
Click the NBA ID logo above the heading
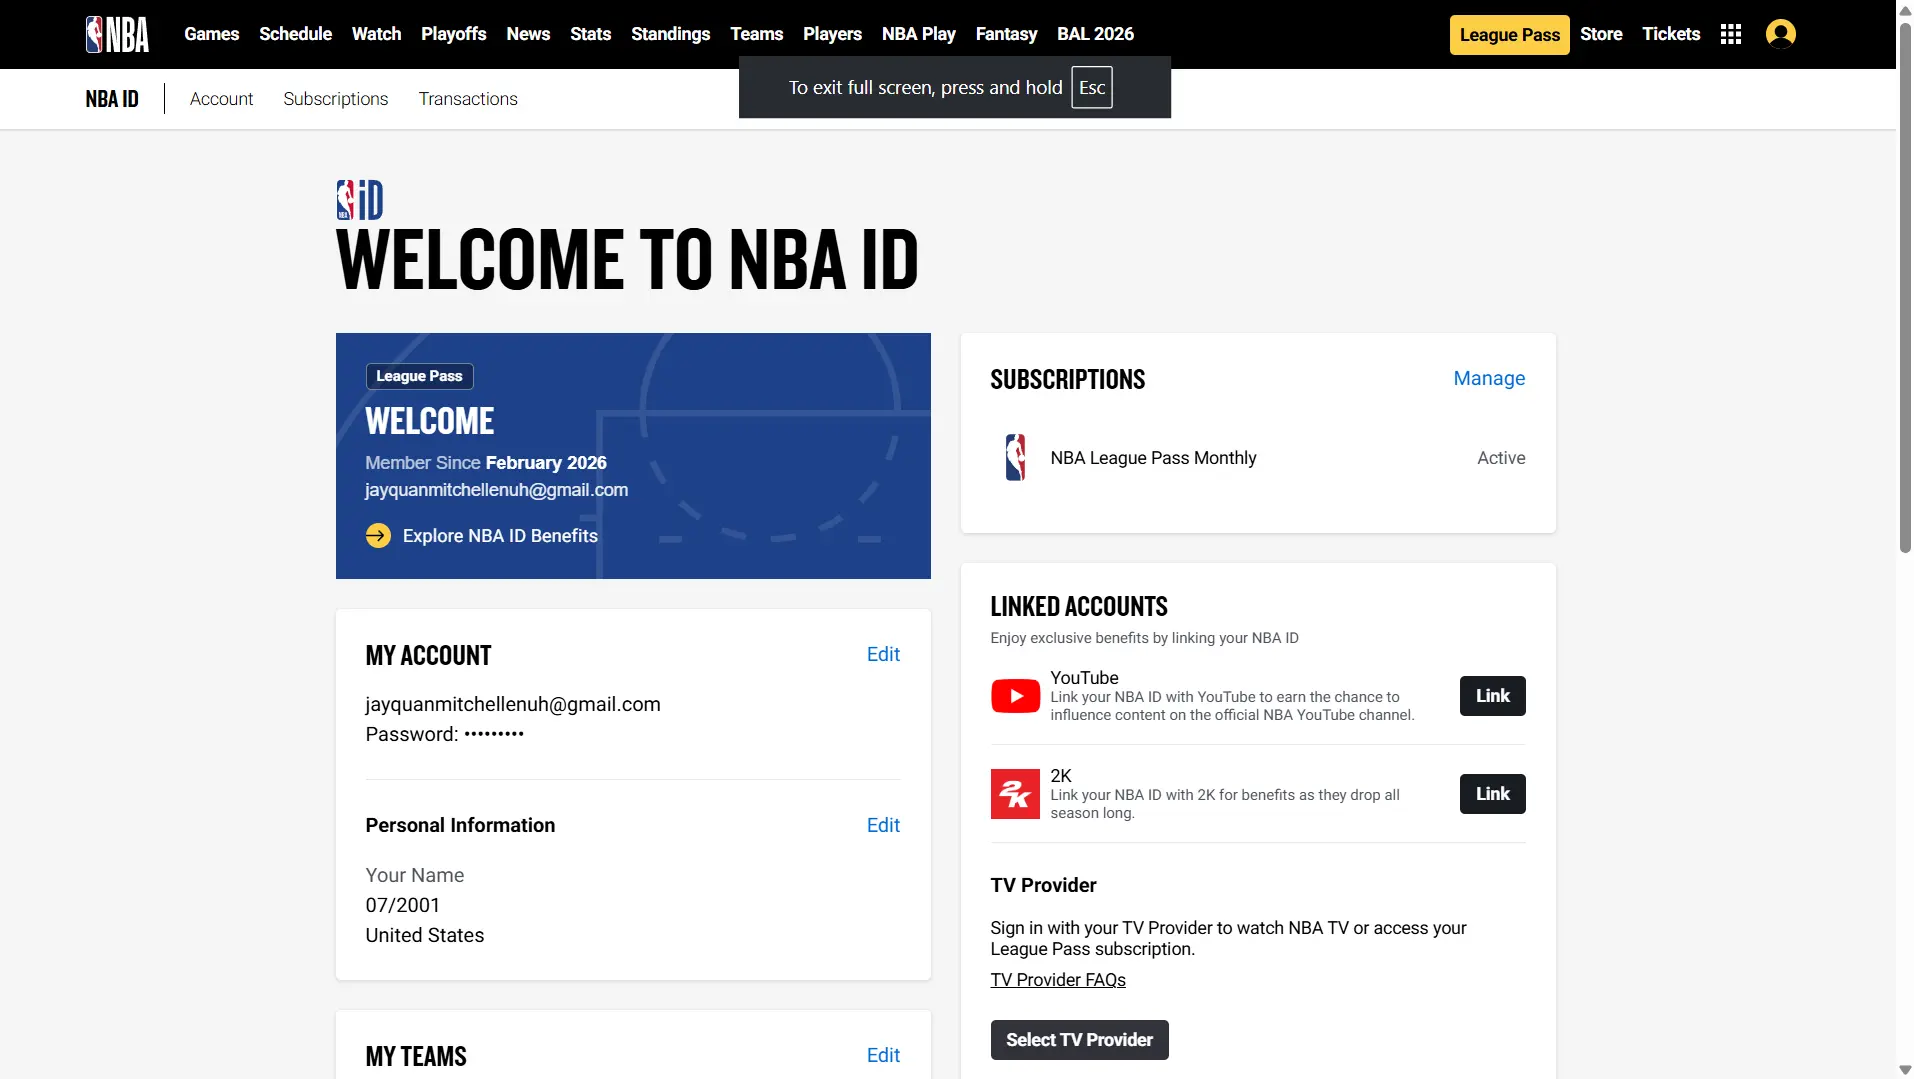[360, 200]
